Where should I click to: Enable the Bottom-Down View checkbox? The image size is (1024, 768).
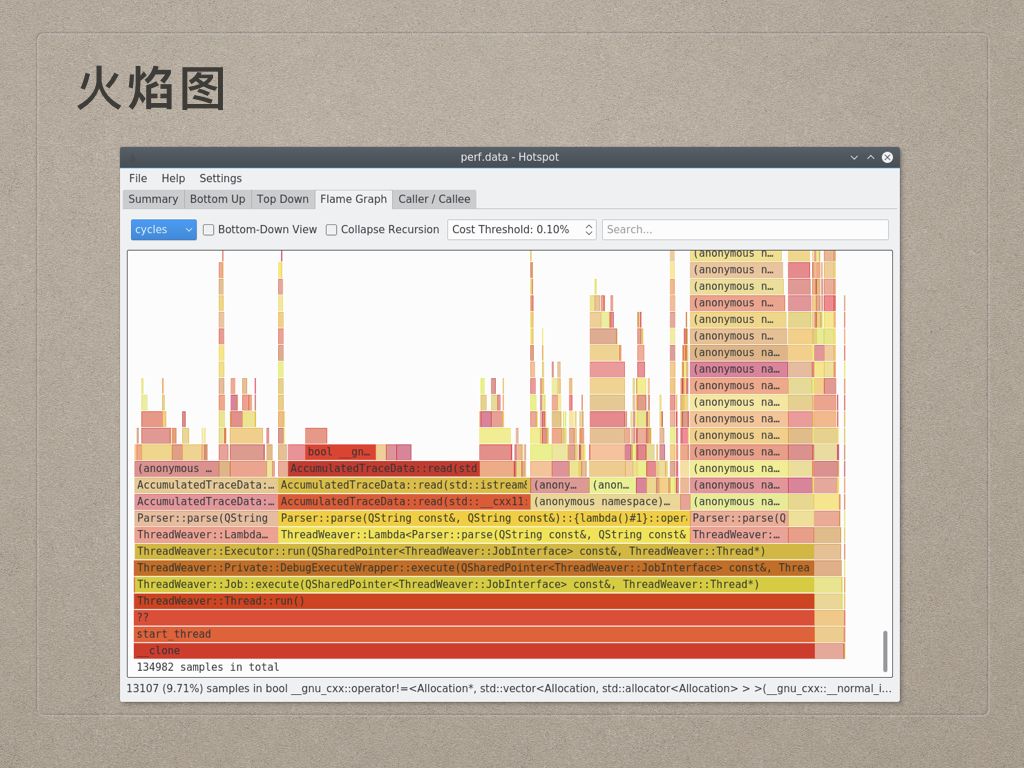[208, 230]
